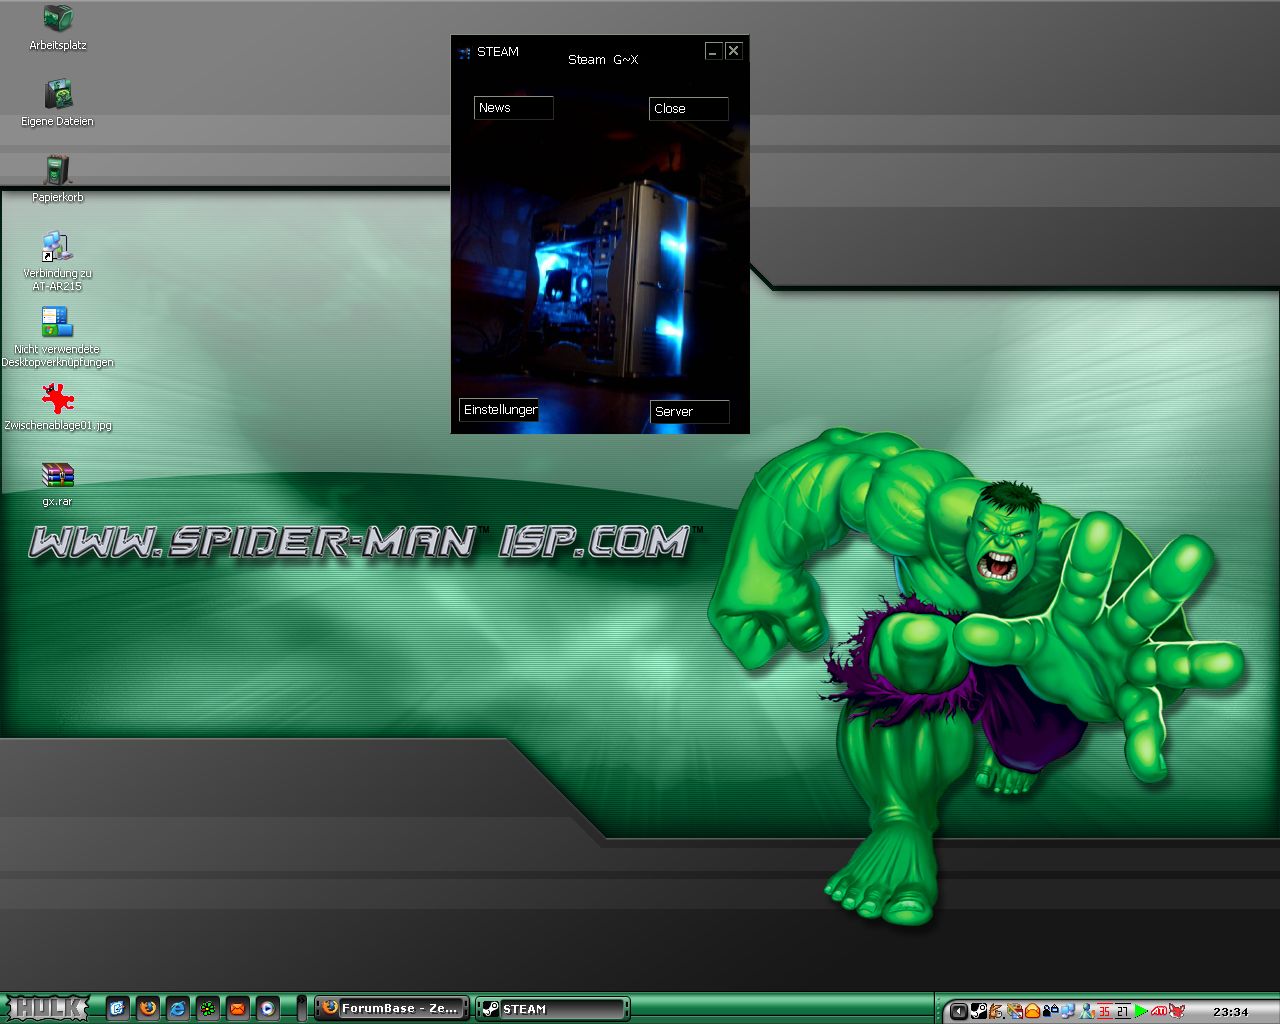
Task: Click the ATI tray icon
Action: click(1159, 1011)
